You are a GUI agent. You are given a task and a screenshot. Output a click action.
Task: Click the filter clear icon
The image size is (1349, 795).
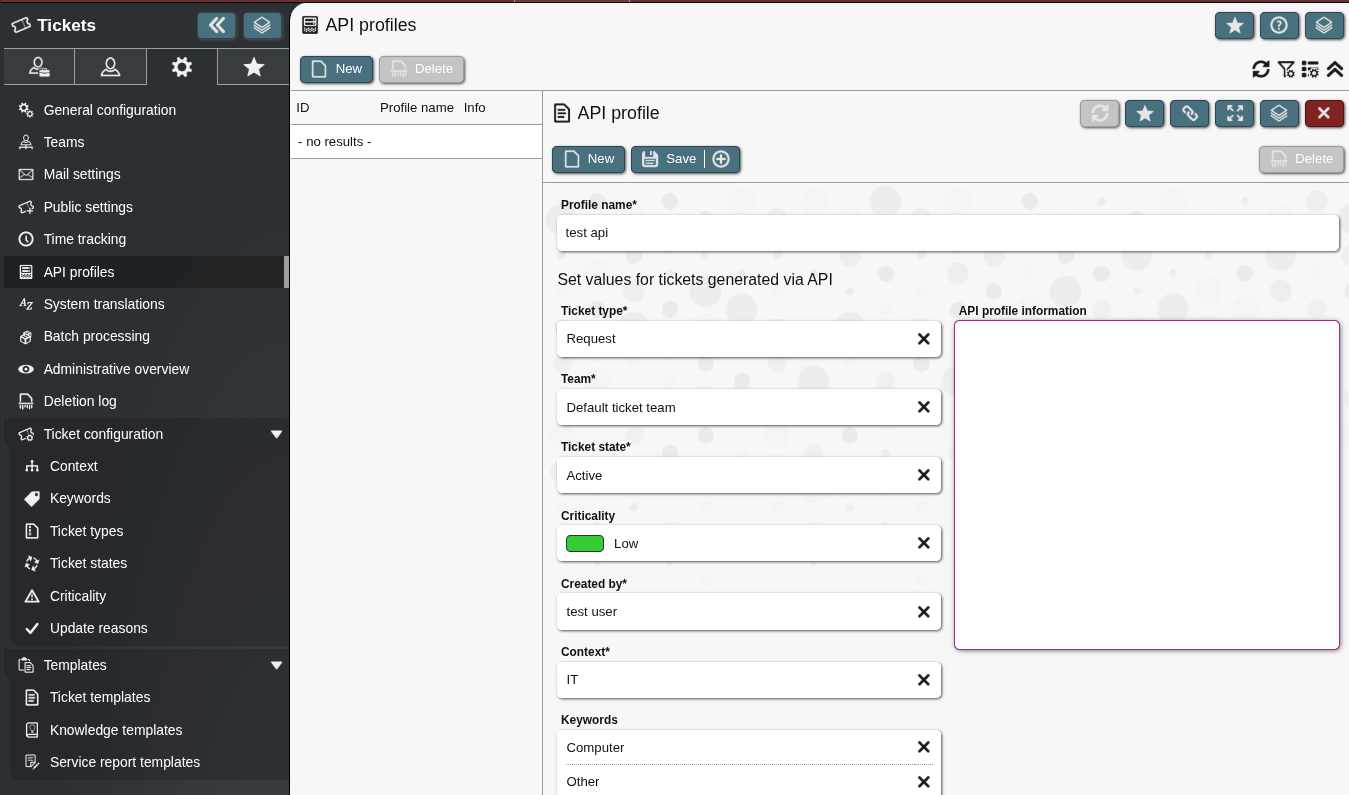tap(1286, 69)
